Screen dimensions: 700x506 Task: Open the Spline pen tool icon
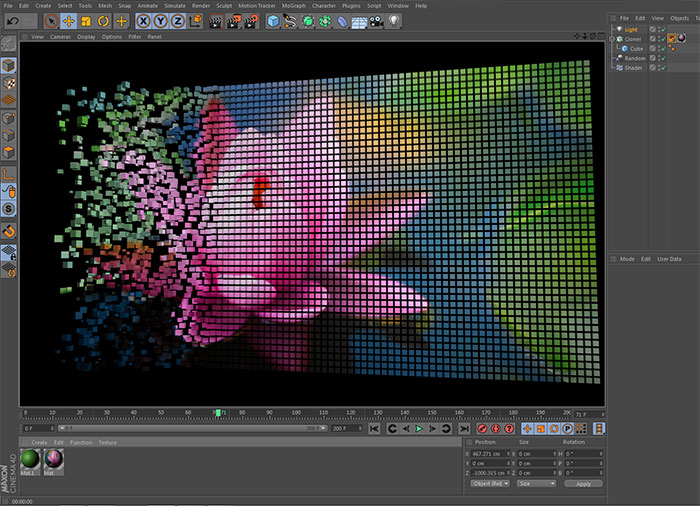290,21
